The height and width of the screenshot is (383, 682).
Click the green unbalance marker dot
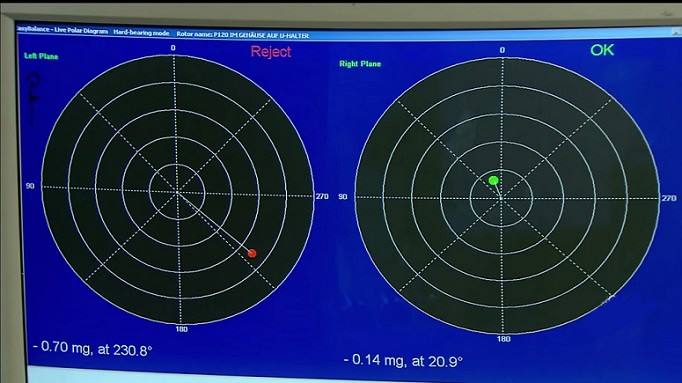(x=493, y=180)
